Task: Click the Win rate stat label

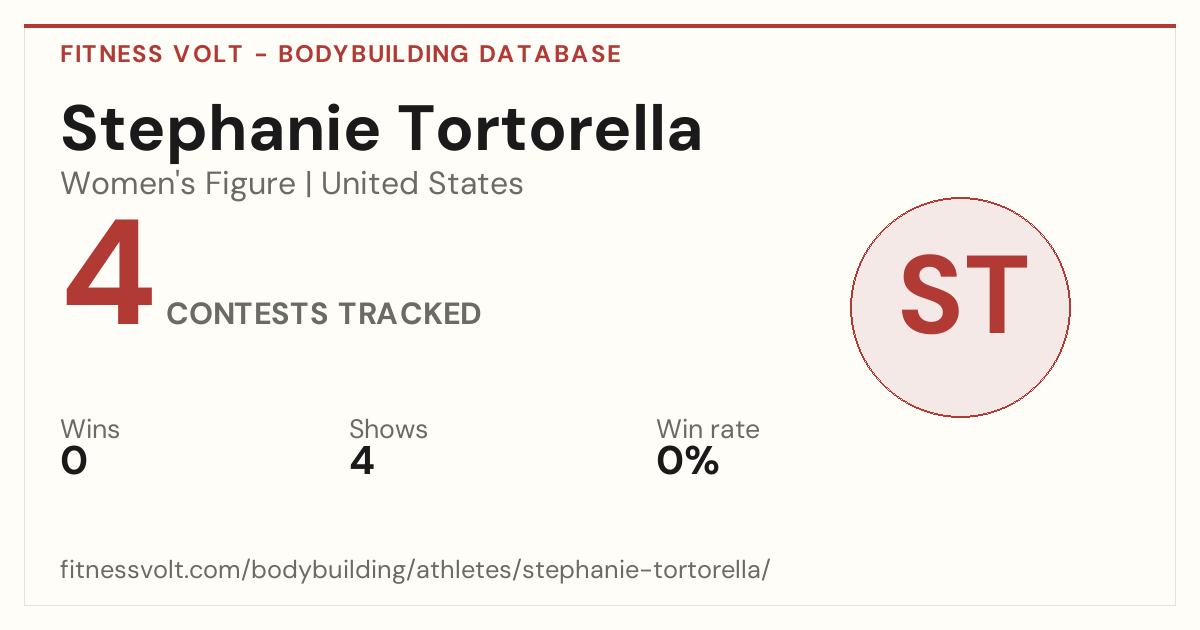Action: point(708,429)
